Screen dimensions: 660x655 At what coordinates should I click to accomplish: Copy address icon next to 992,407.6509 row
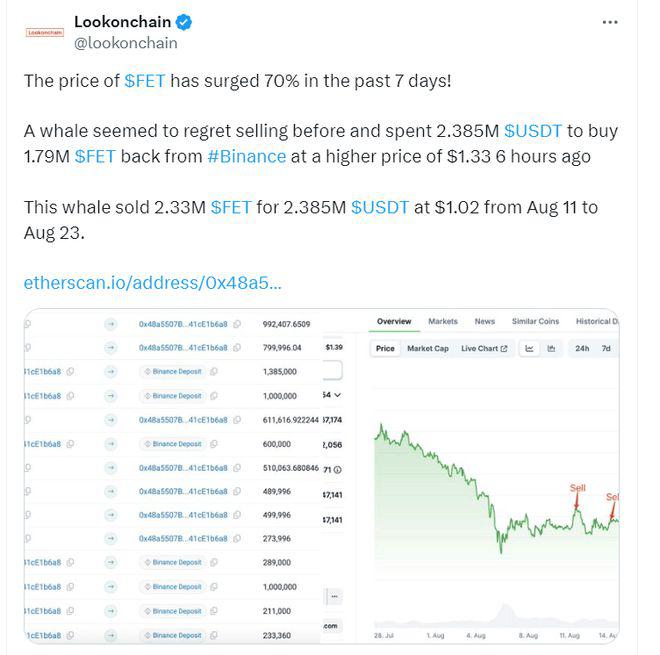click(237, 324)
